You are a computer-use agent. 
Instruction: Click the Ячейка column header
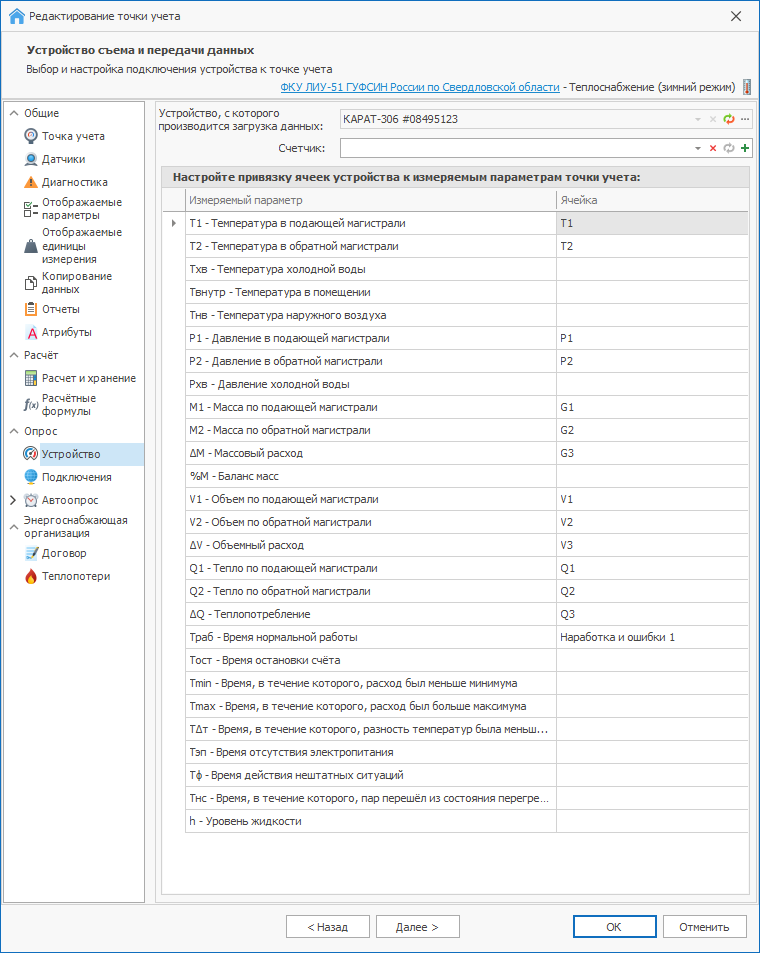pyautogui.click(x=651, y=200)
